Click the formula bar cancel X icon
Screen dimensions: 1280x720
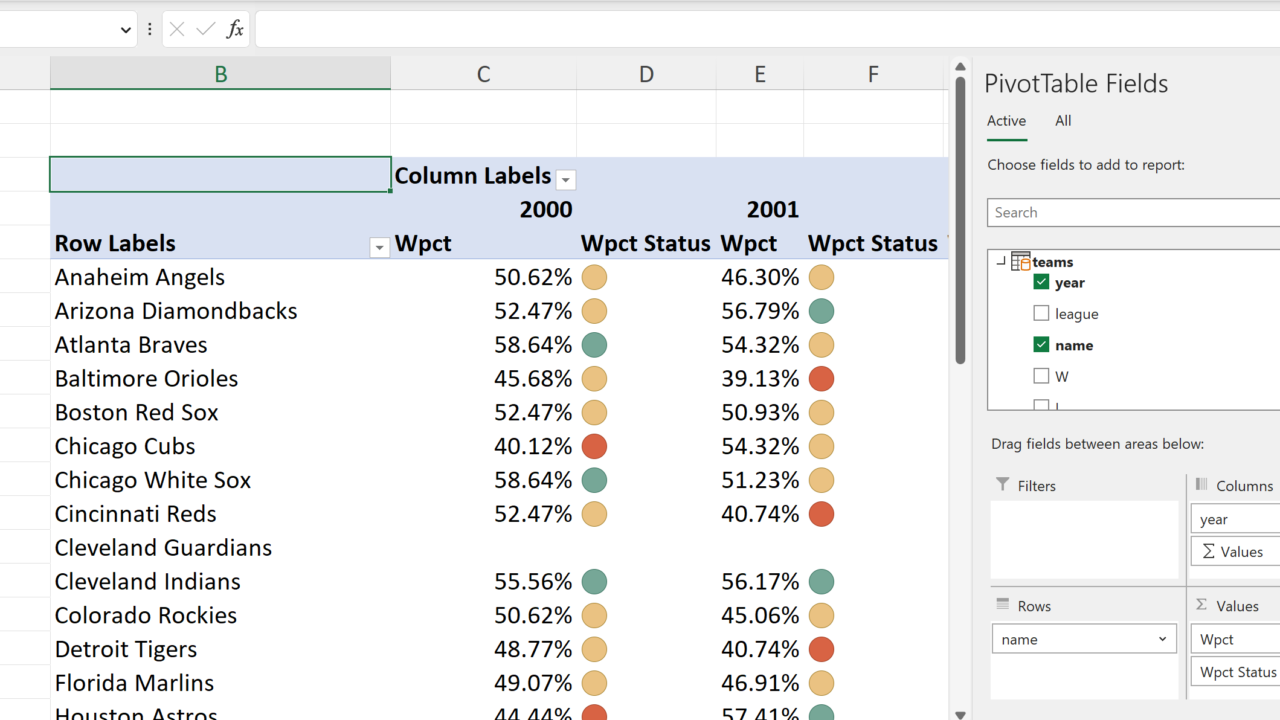pyautogui.click(x=177, y=29)
